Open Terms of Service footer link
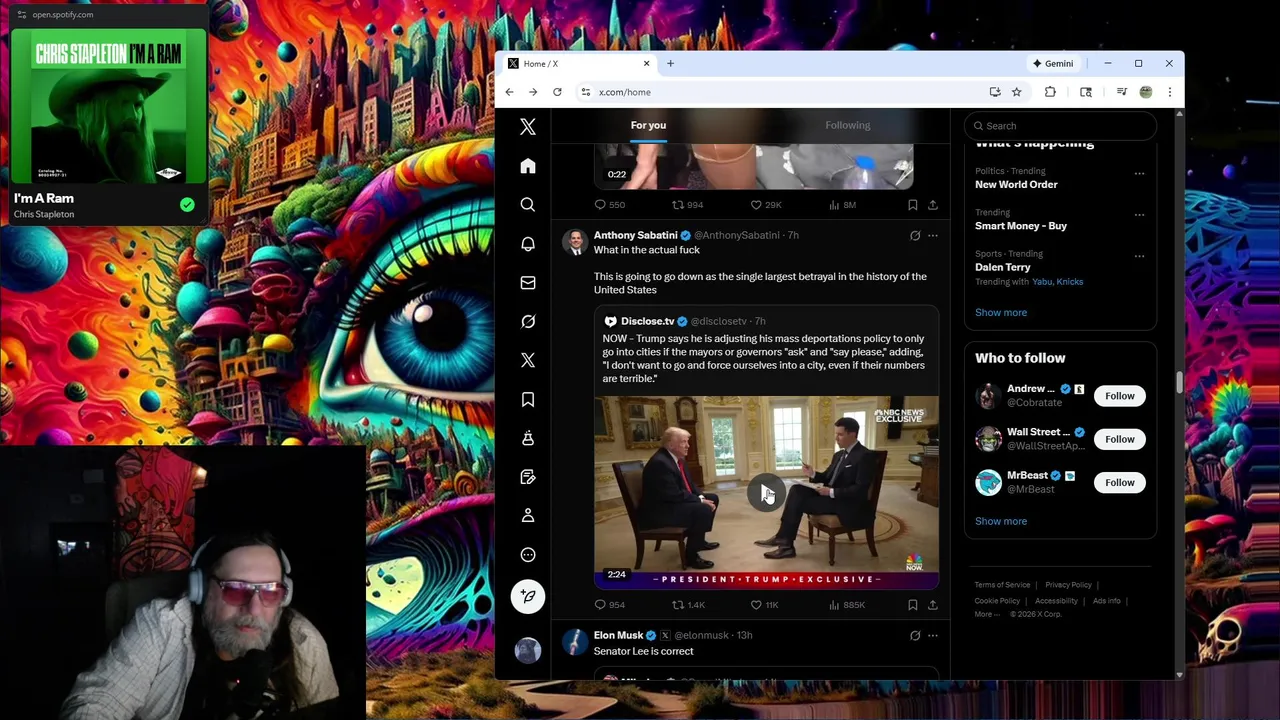 [x=1002, y=585]
